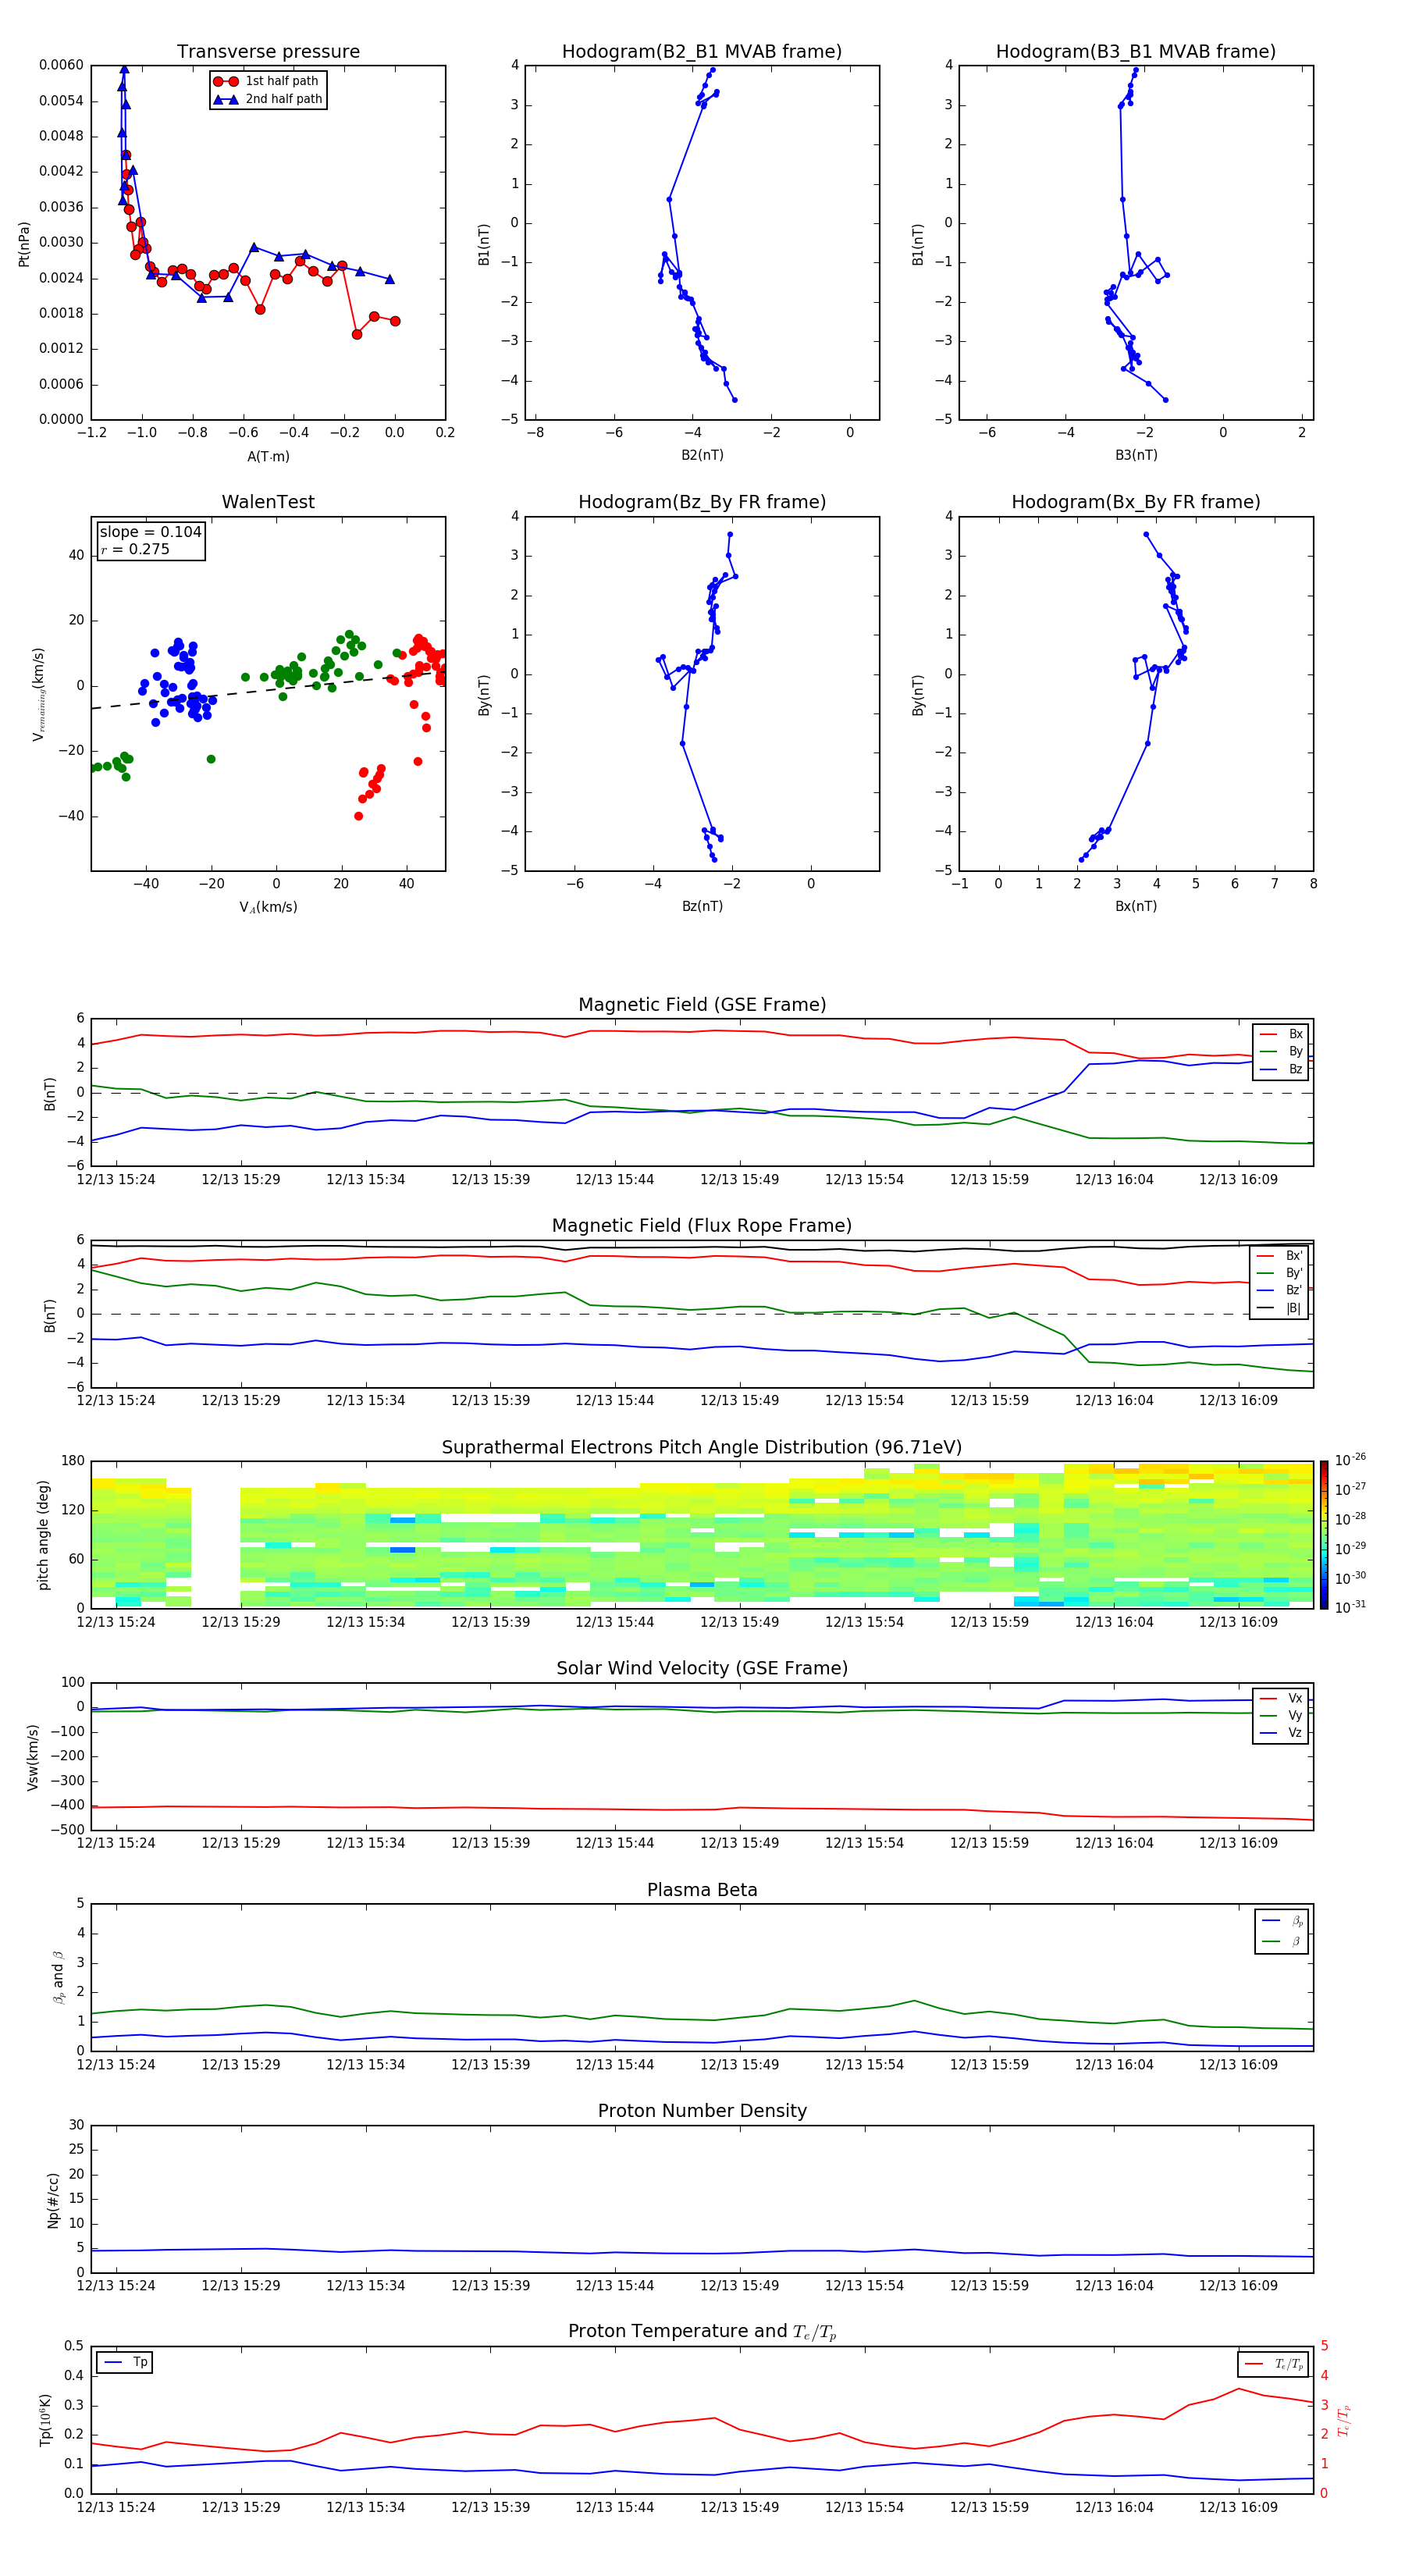Click the dashed fit line in WalenTest
Viewport: 1405px width, 2576px height.
(x=268, y=689)
